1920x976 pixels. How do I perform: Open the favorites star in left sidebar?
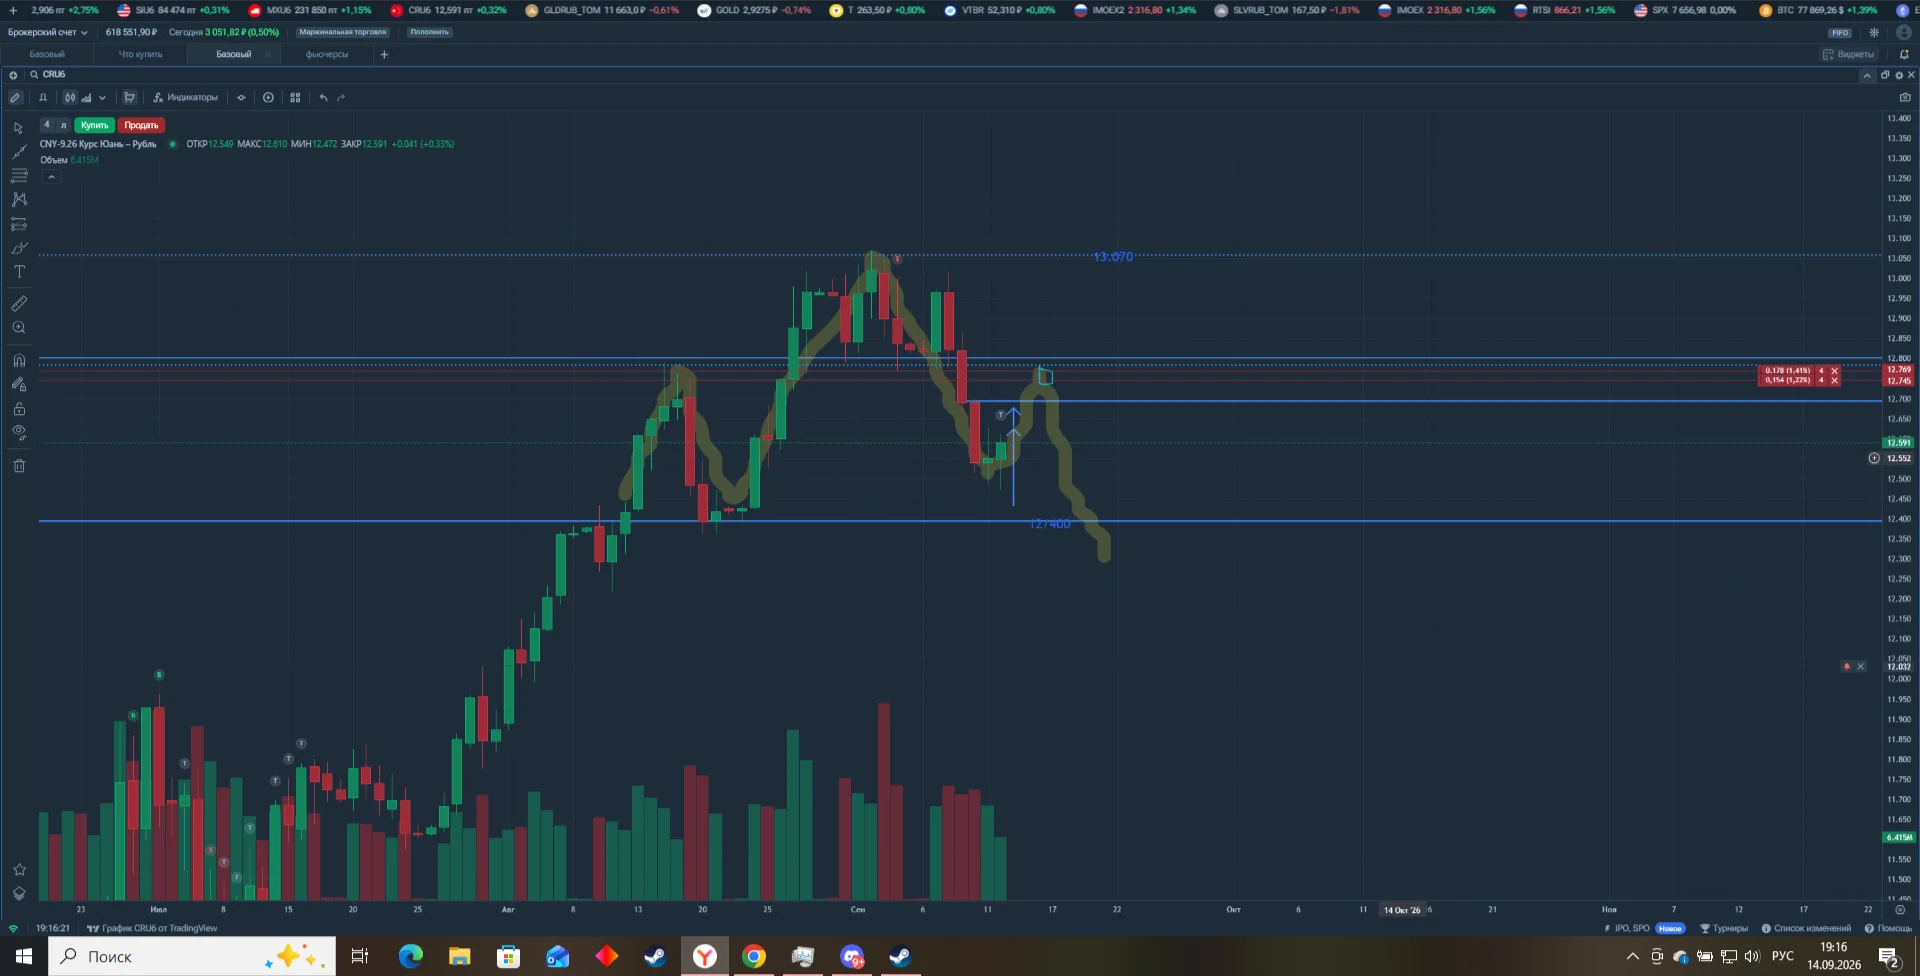click(x=18, y=870)
